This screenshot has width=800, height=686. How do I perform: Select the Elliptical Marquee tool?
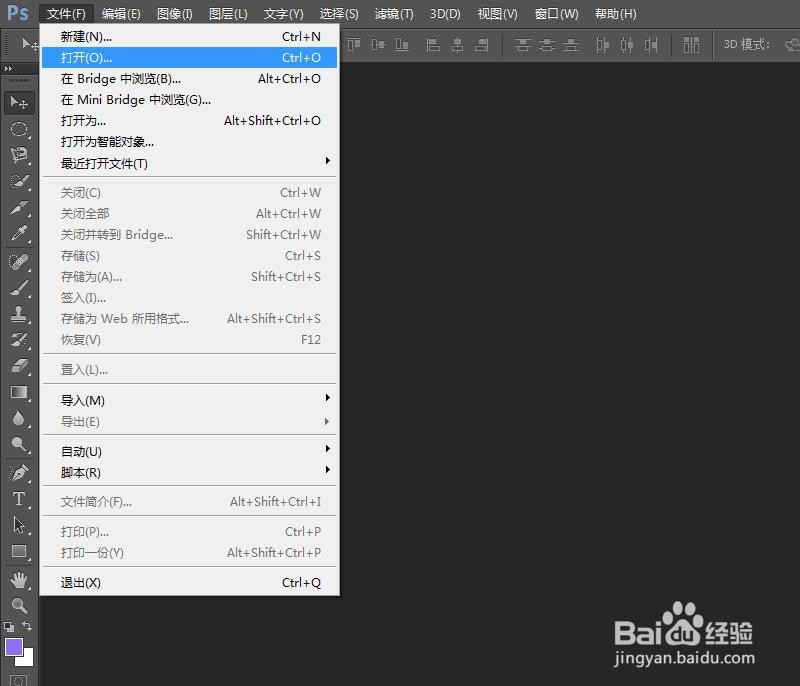tap(19, 129)
